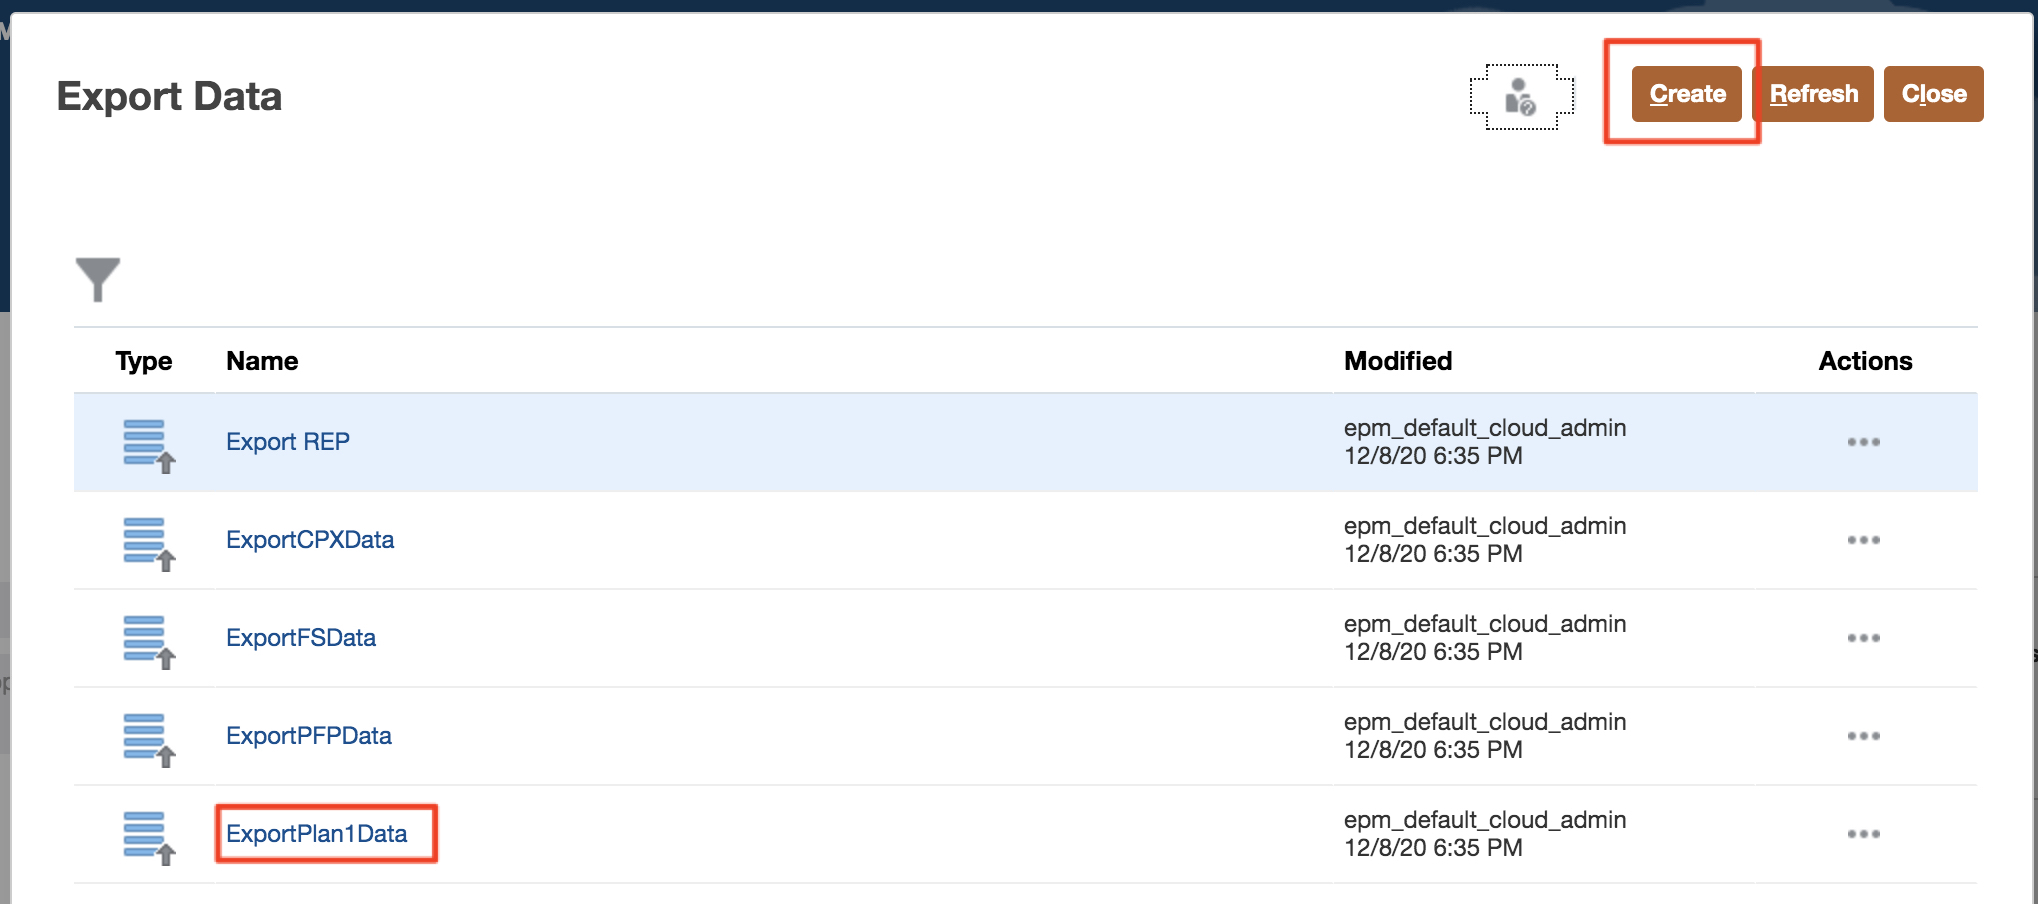This screenshot has height=904, width=2038.
Task: Click the filter funnel icon
Action: click(x=97, y=279)
